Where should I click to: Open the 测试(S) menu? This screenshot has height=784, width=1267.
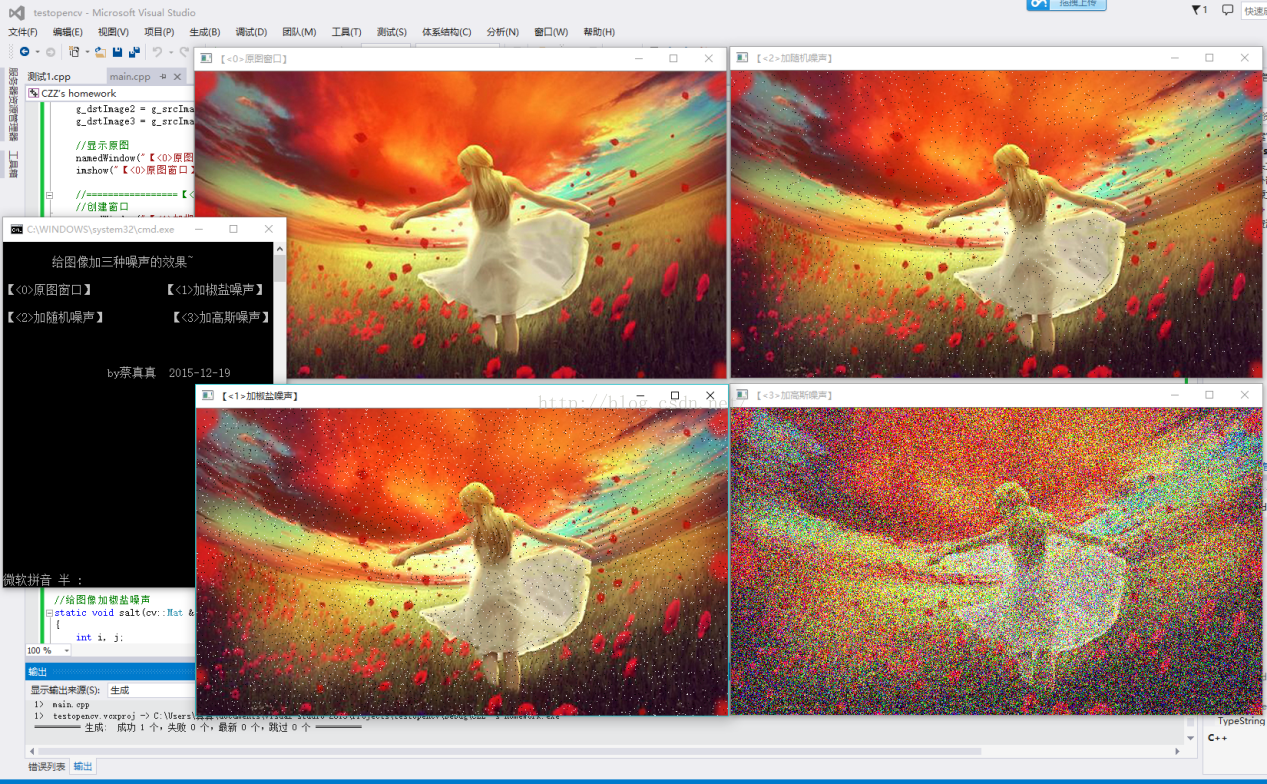391,32
